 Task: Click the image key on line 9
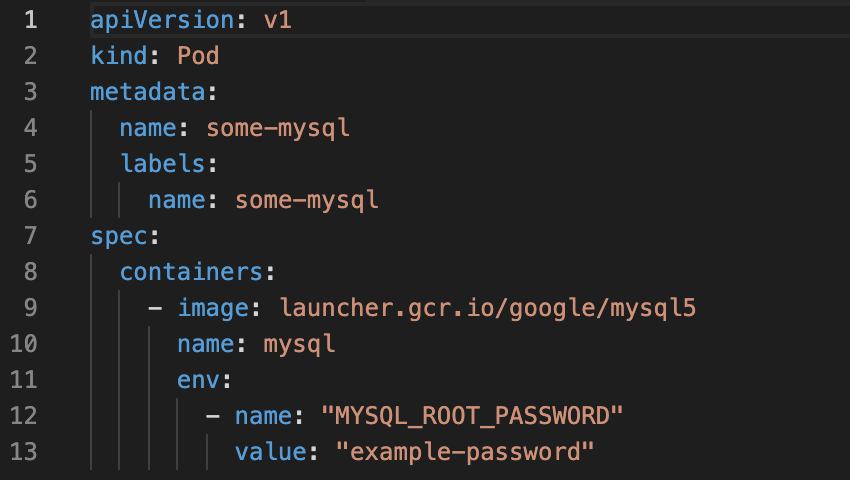(x=213, y=309)
